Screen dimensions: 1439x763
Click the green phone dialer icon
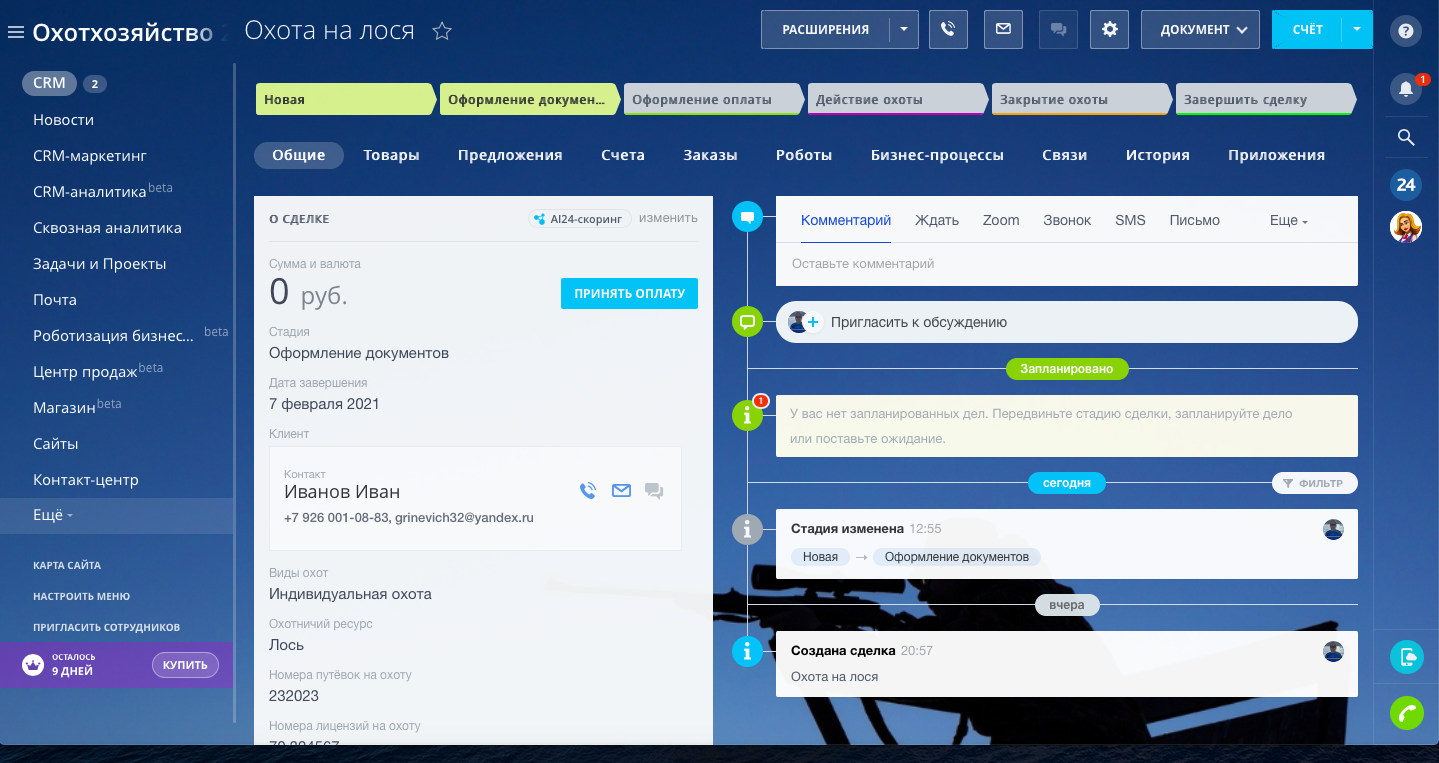[x=1407, y=713]
